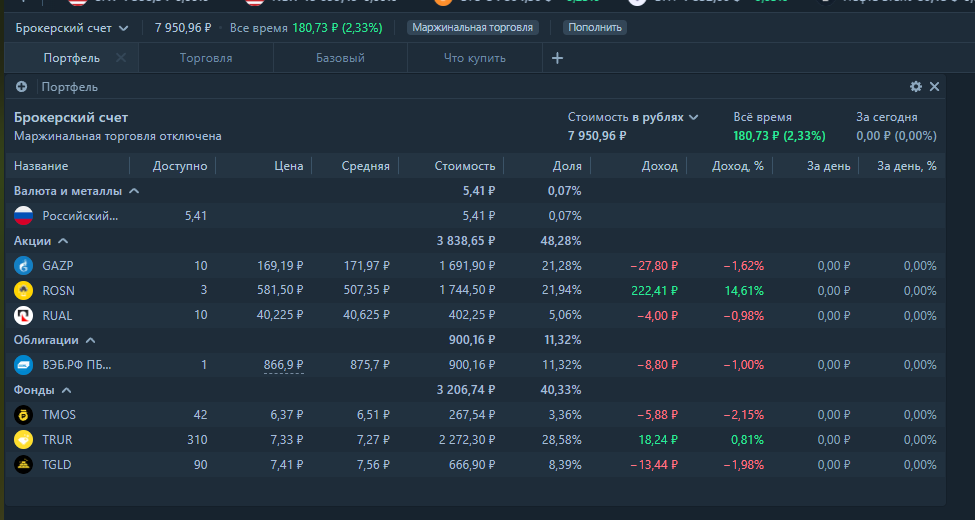Screen dimensions: 975x520
Task: Click the TMOS fund logo icon
Action: pos(23,415)
